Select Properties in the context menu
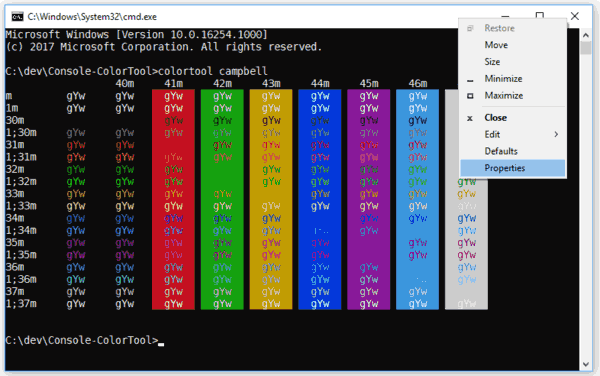600x376 pixels. (512, 168)
